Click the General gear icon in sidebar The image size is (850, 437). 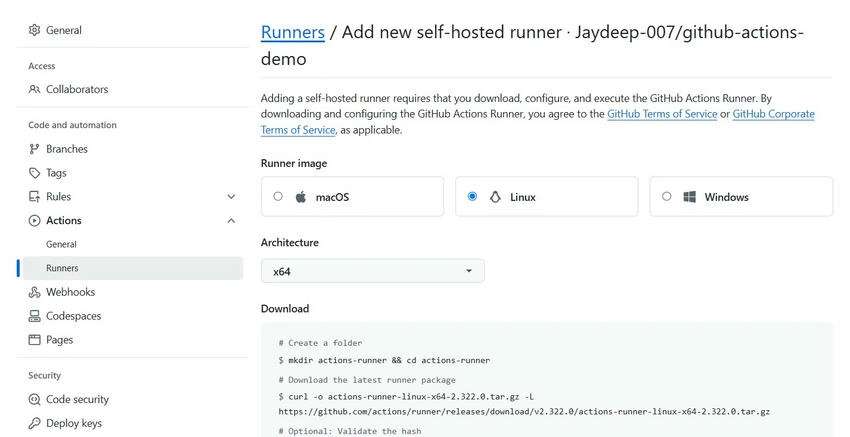tap(34, 30)
